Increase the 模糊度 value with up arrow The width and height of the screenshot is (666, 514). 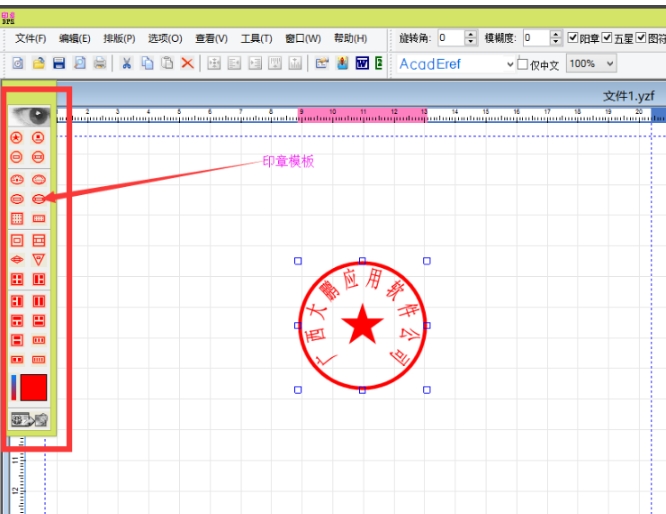click(556, 34)
